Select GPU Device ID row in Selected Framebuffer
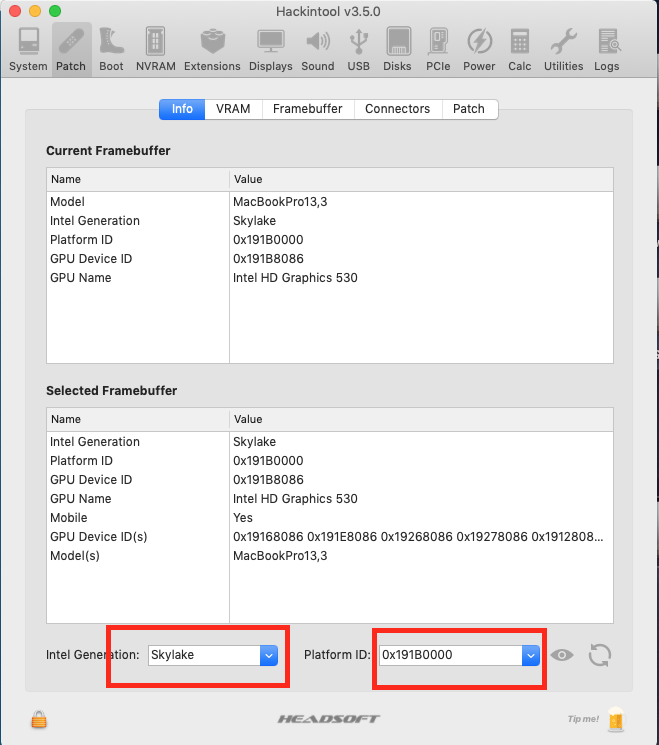Viewport: 659px width, 745px height. click(330, 480)
